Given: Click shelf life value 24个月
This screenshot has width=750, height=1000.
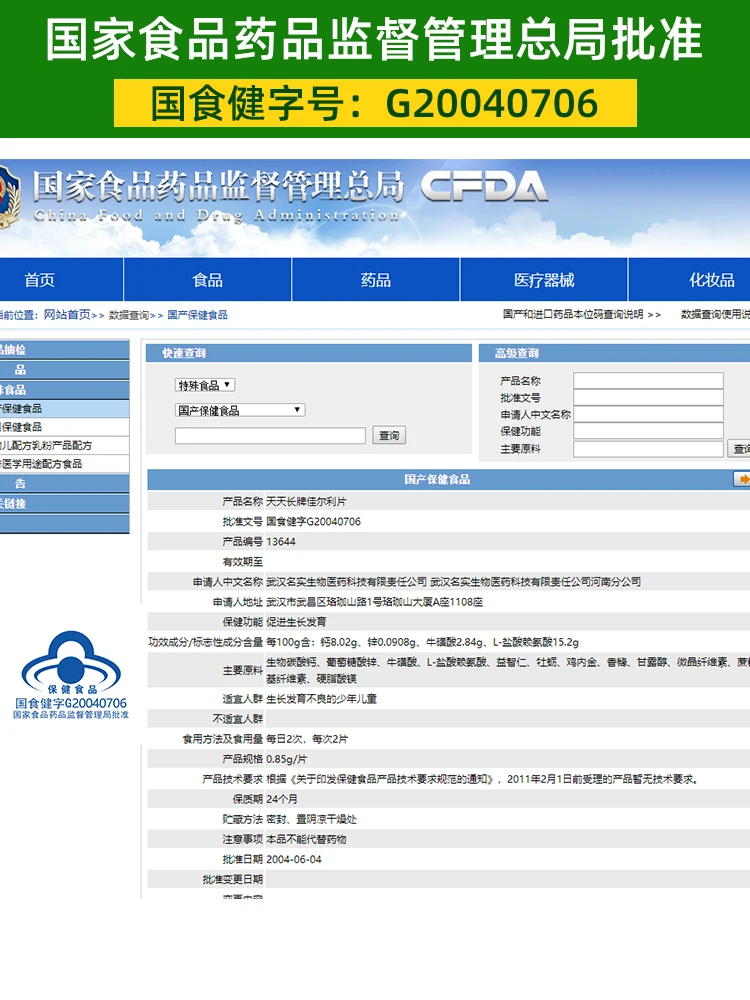Looking at the screenshot, I should 281,799.
